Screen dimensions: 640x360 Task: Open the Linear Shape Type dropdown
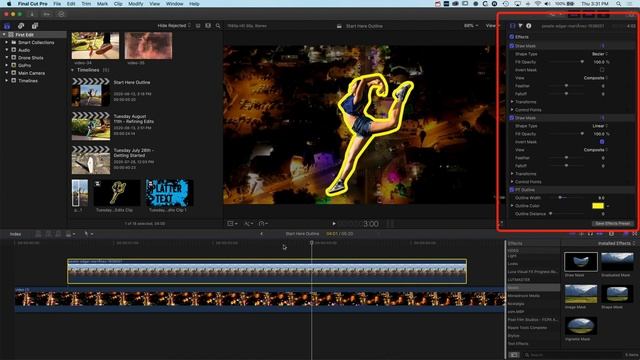coord(600,126)
